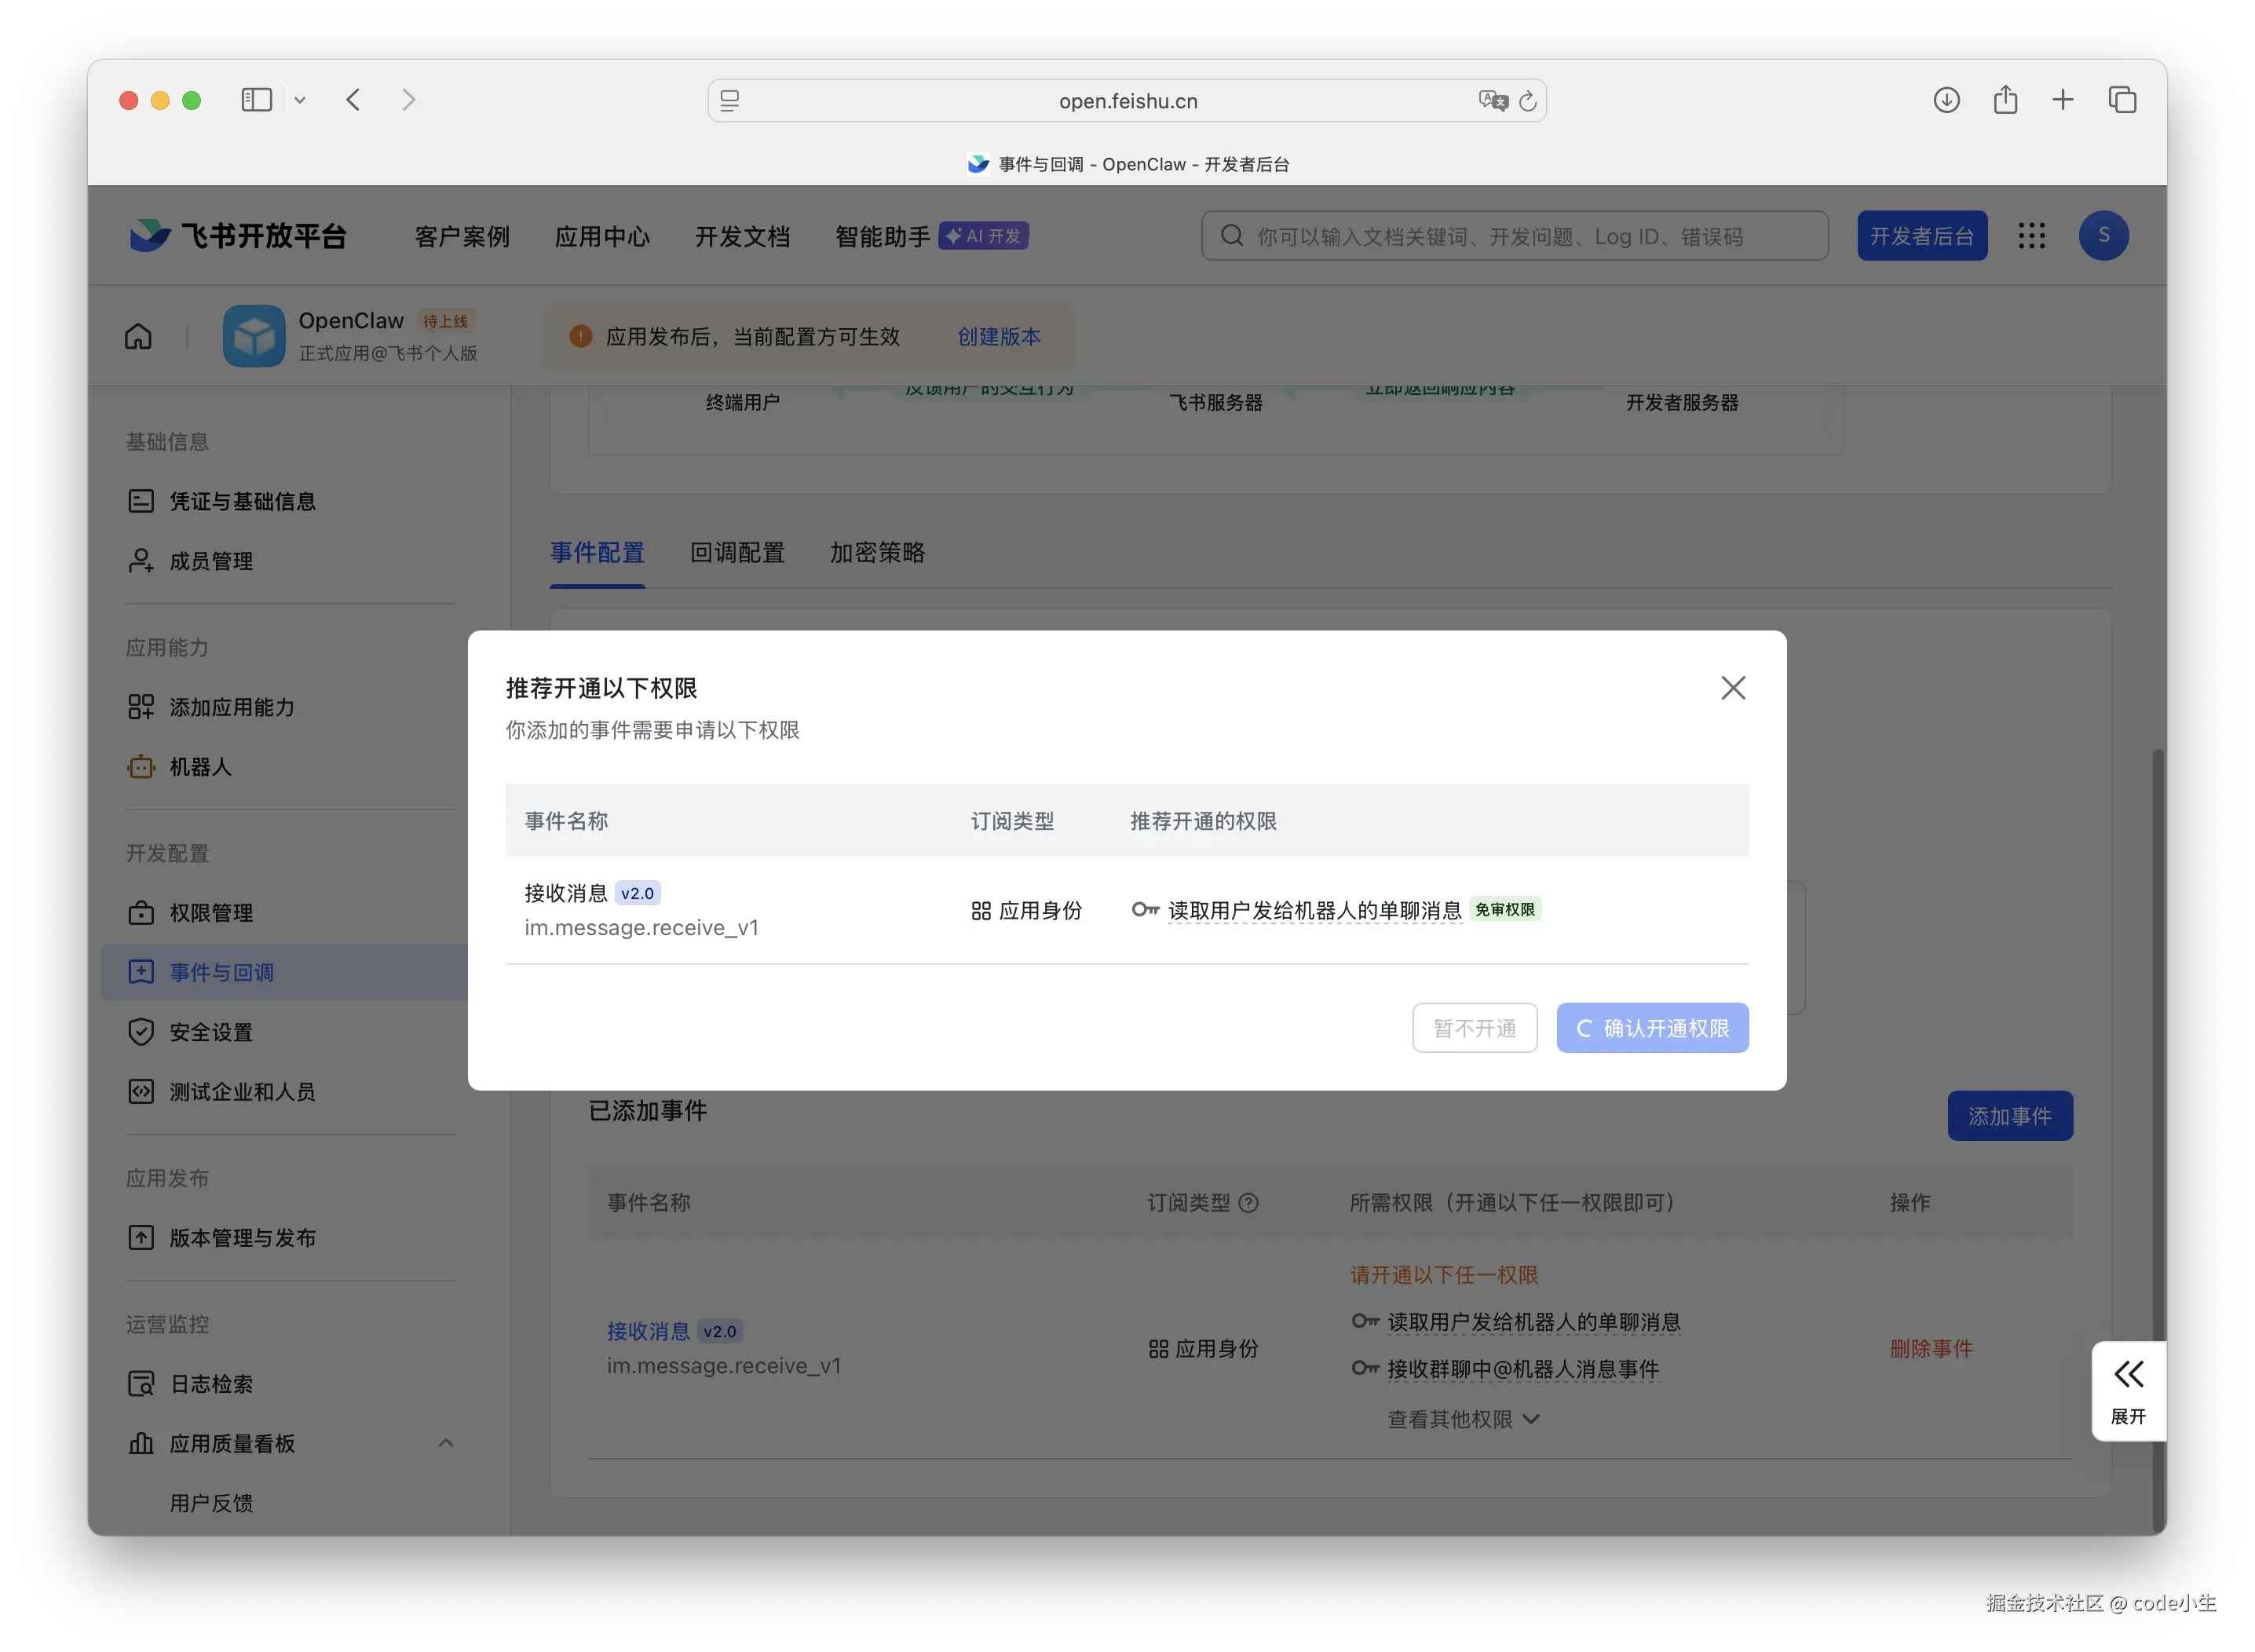Open the tab overview icon
Viewport: 2255px width, 1652px height.
pos(2122,100)
